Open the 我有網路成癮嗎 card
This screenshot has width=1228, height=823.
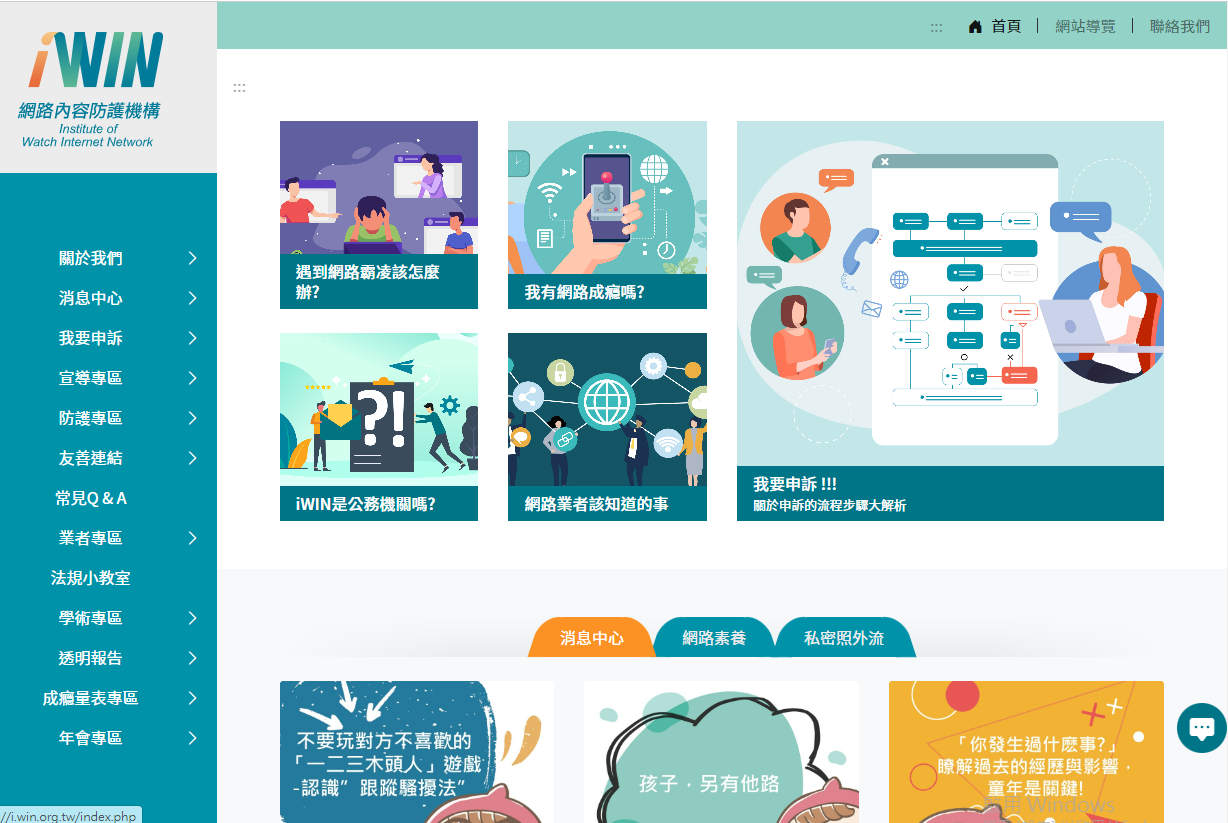pyautogui.click(x=607, y=215)
